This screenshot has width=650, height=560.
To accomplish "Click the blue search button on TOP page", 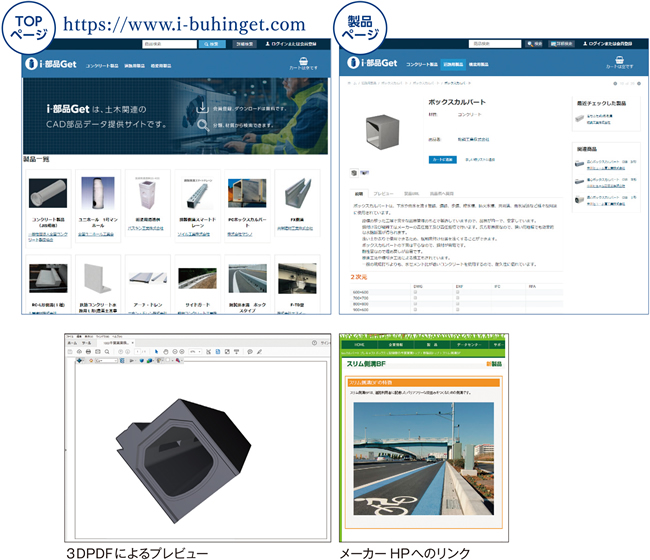I will 212,44.
